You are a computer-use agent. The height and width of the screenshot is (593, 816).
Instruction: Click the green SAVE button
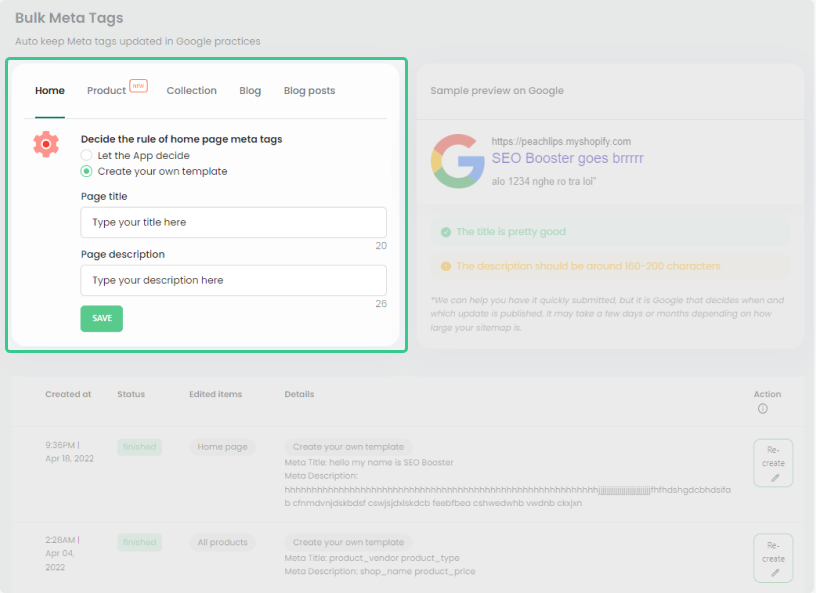pyautogui.click(x=102, y=318)
